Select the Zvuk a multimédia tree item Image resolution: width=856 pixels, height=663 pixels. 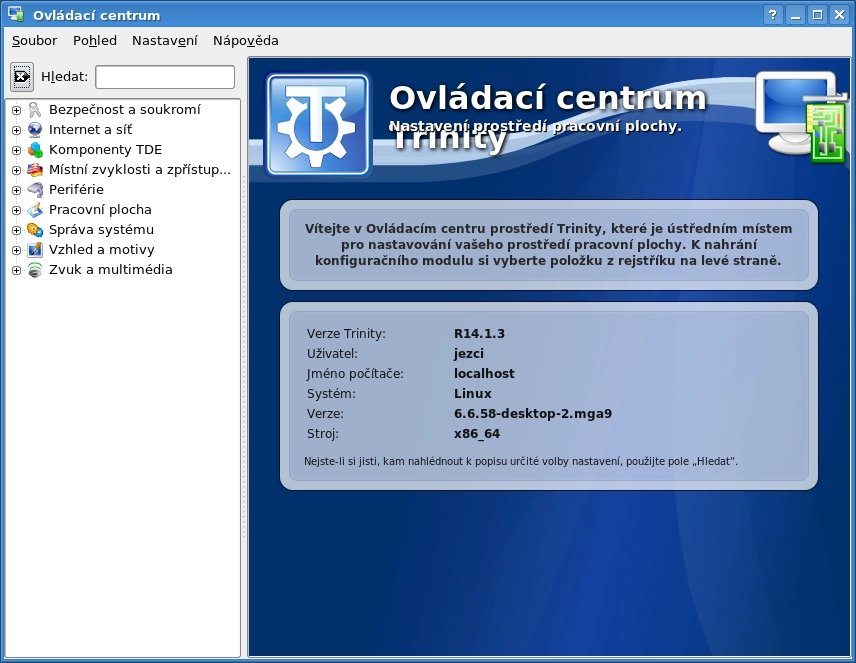111,270
